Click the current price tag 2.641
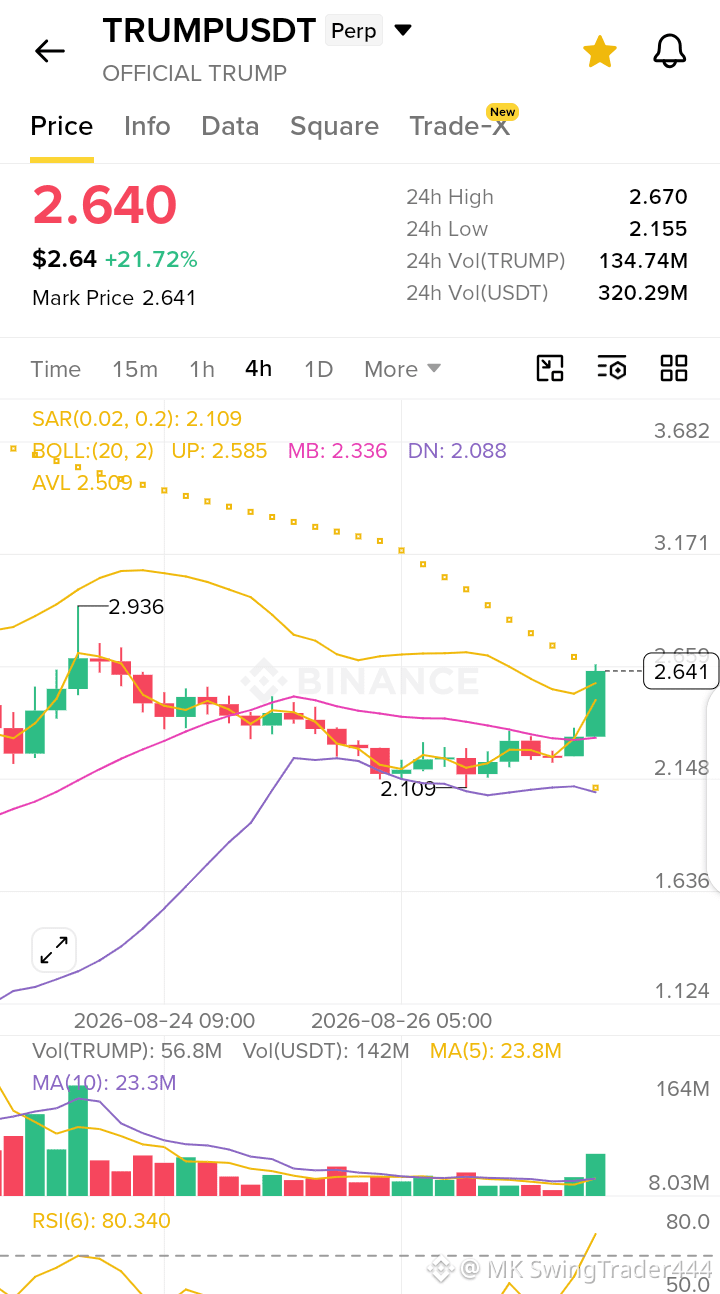This screenshot has width=720, height=1294. click(x=682, y=671)
